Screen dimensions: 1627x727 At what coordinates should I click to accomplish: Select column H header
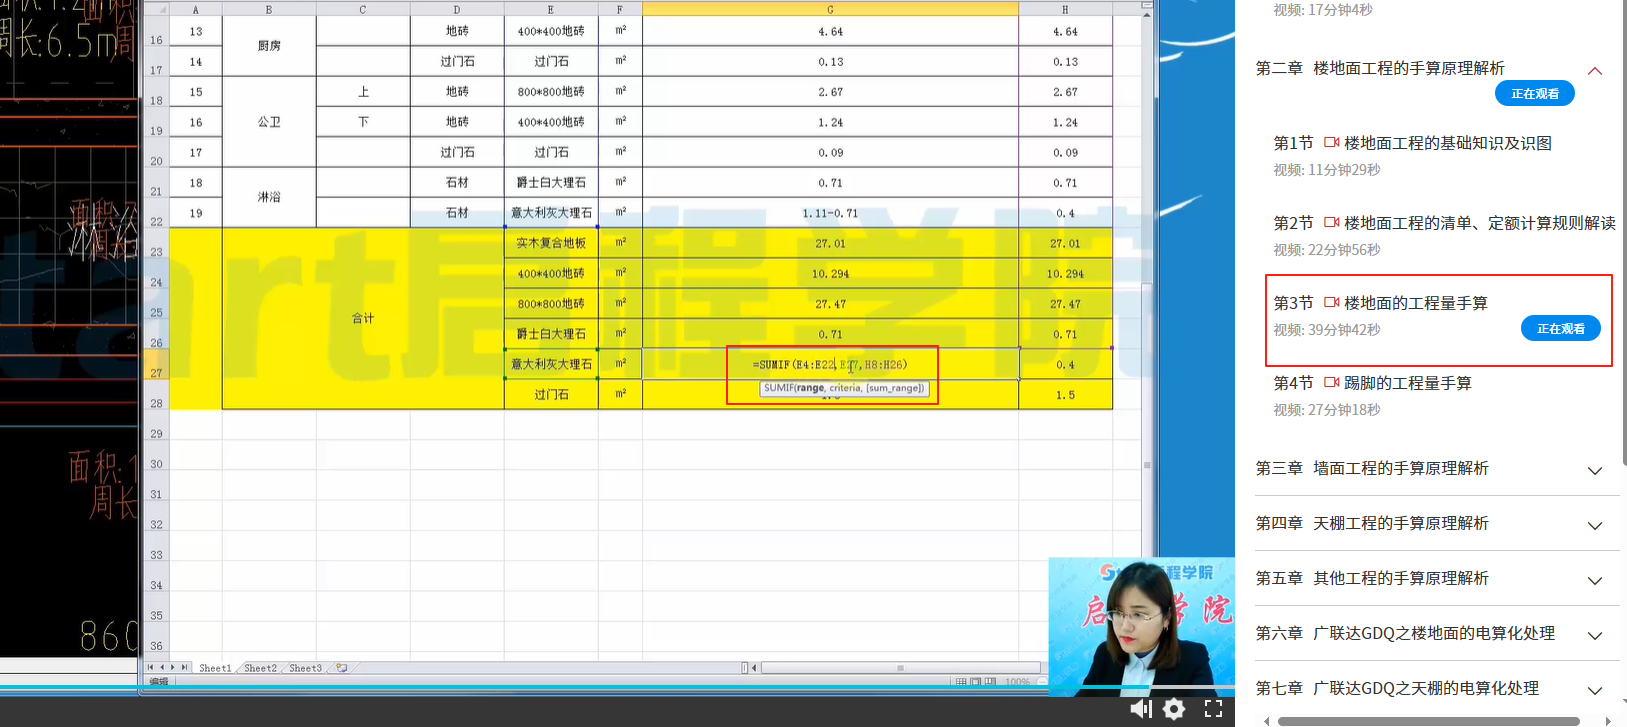1065,9
